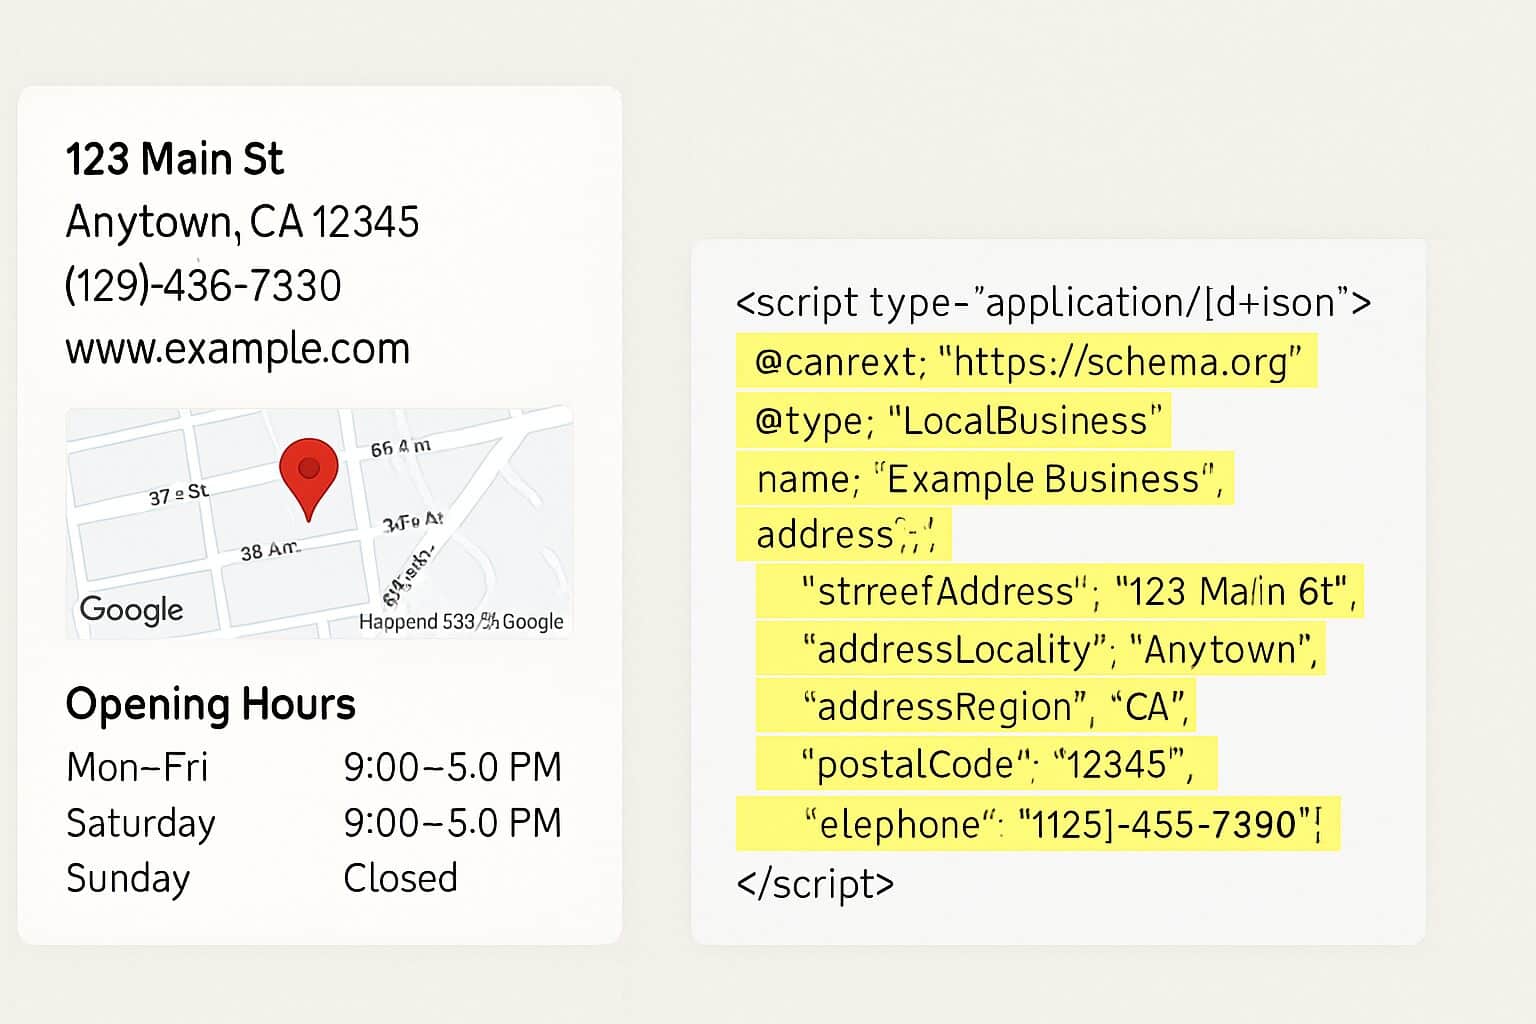Expand the address block in the code
Viewport: 1536px width, 1024px height.
[845, 533]
